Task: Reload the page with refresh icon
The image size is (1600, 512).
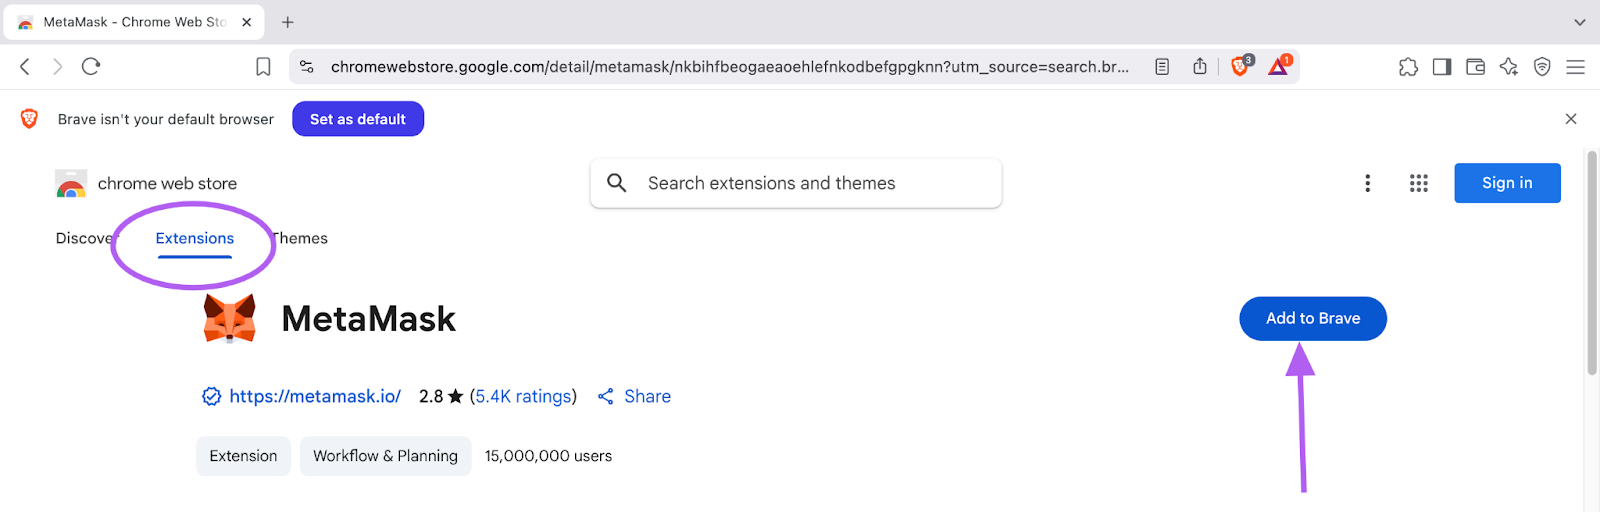Action: (91, 66)
